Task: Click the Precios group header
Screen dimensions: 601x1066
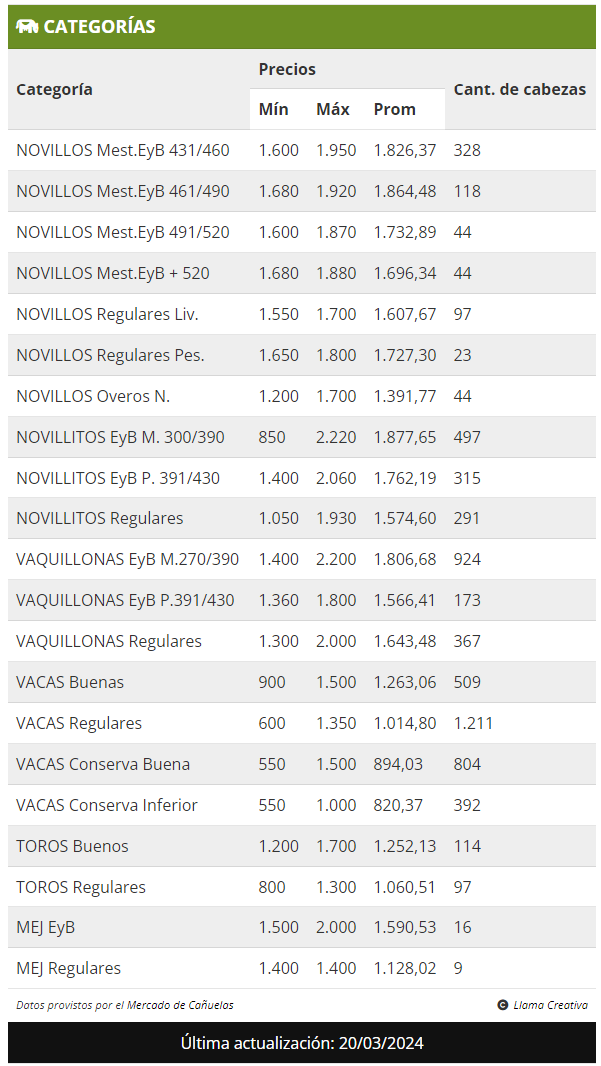Action: (x=287, y=69)
